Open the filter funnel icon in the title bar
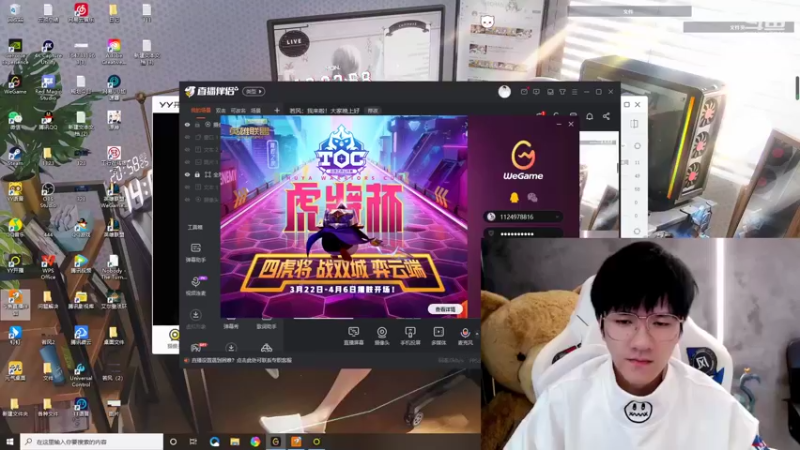The width and height of the screenshot is (800, 450). tap(562, 92)
